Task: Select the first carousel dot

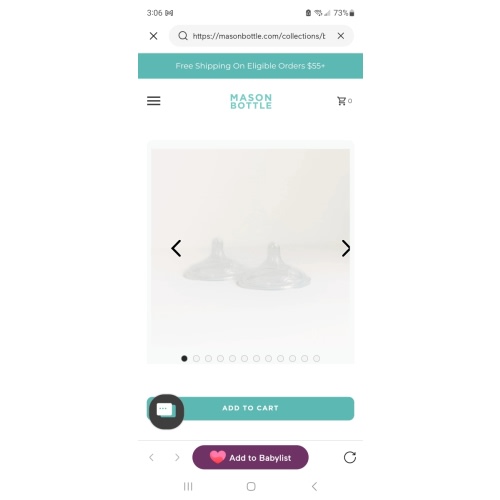Action: 184,358
